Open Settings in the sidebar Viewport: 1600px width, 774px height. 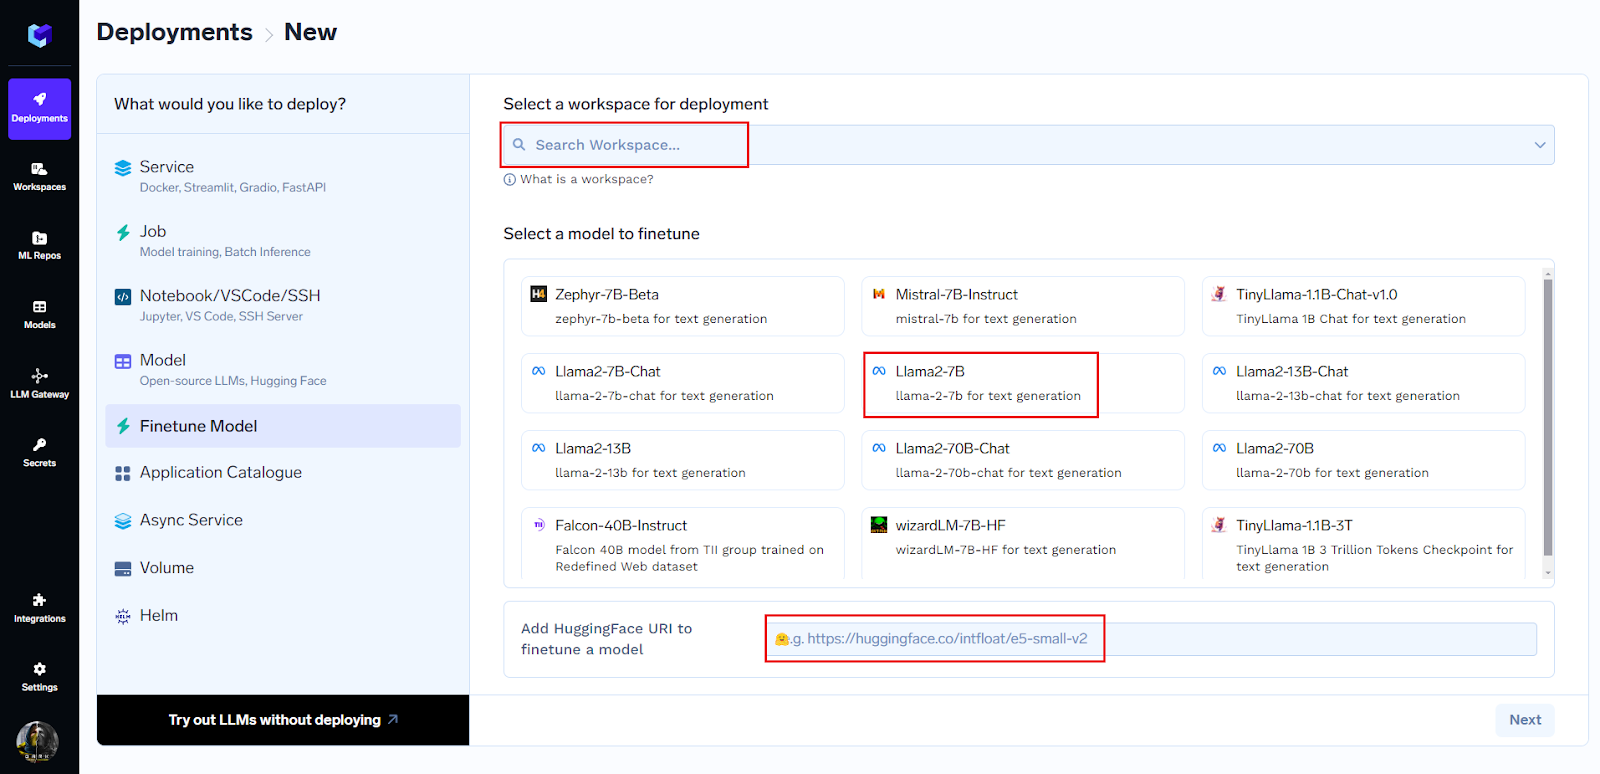point(39,677)
